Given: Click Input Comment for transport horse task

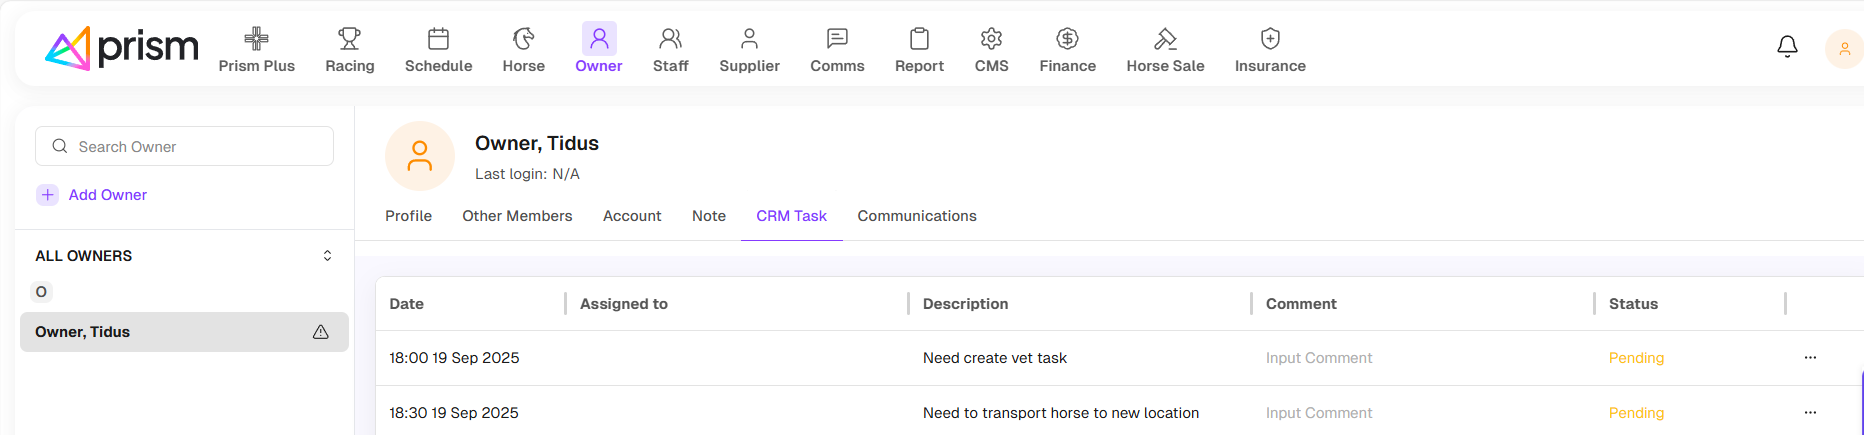Looking at the screenshot, I should pos(1318,413).
